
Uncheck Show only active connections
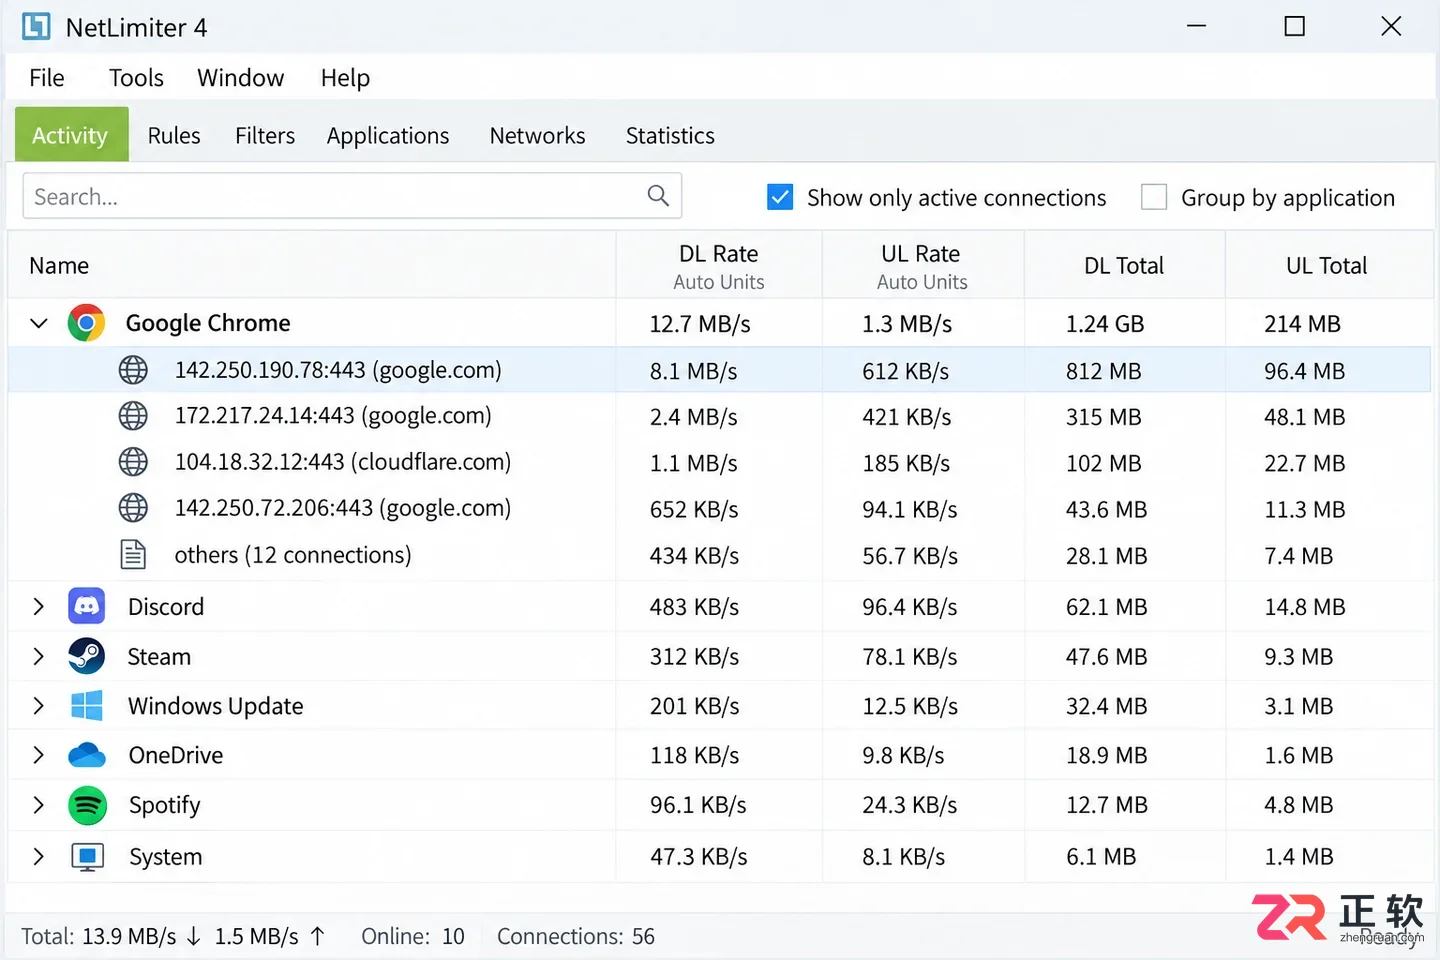pyautogui.click(x=780, y=197)
